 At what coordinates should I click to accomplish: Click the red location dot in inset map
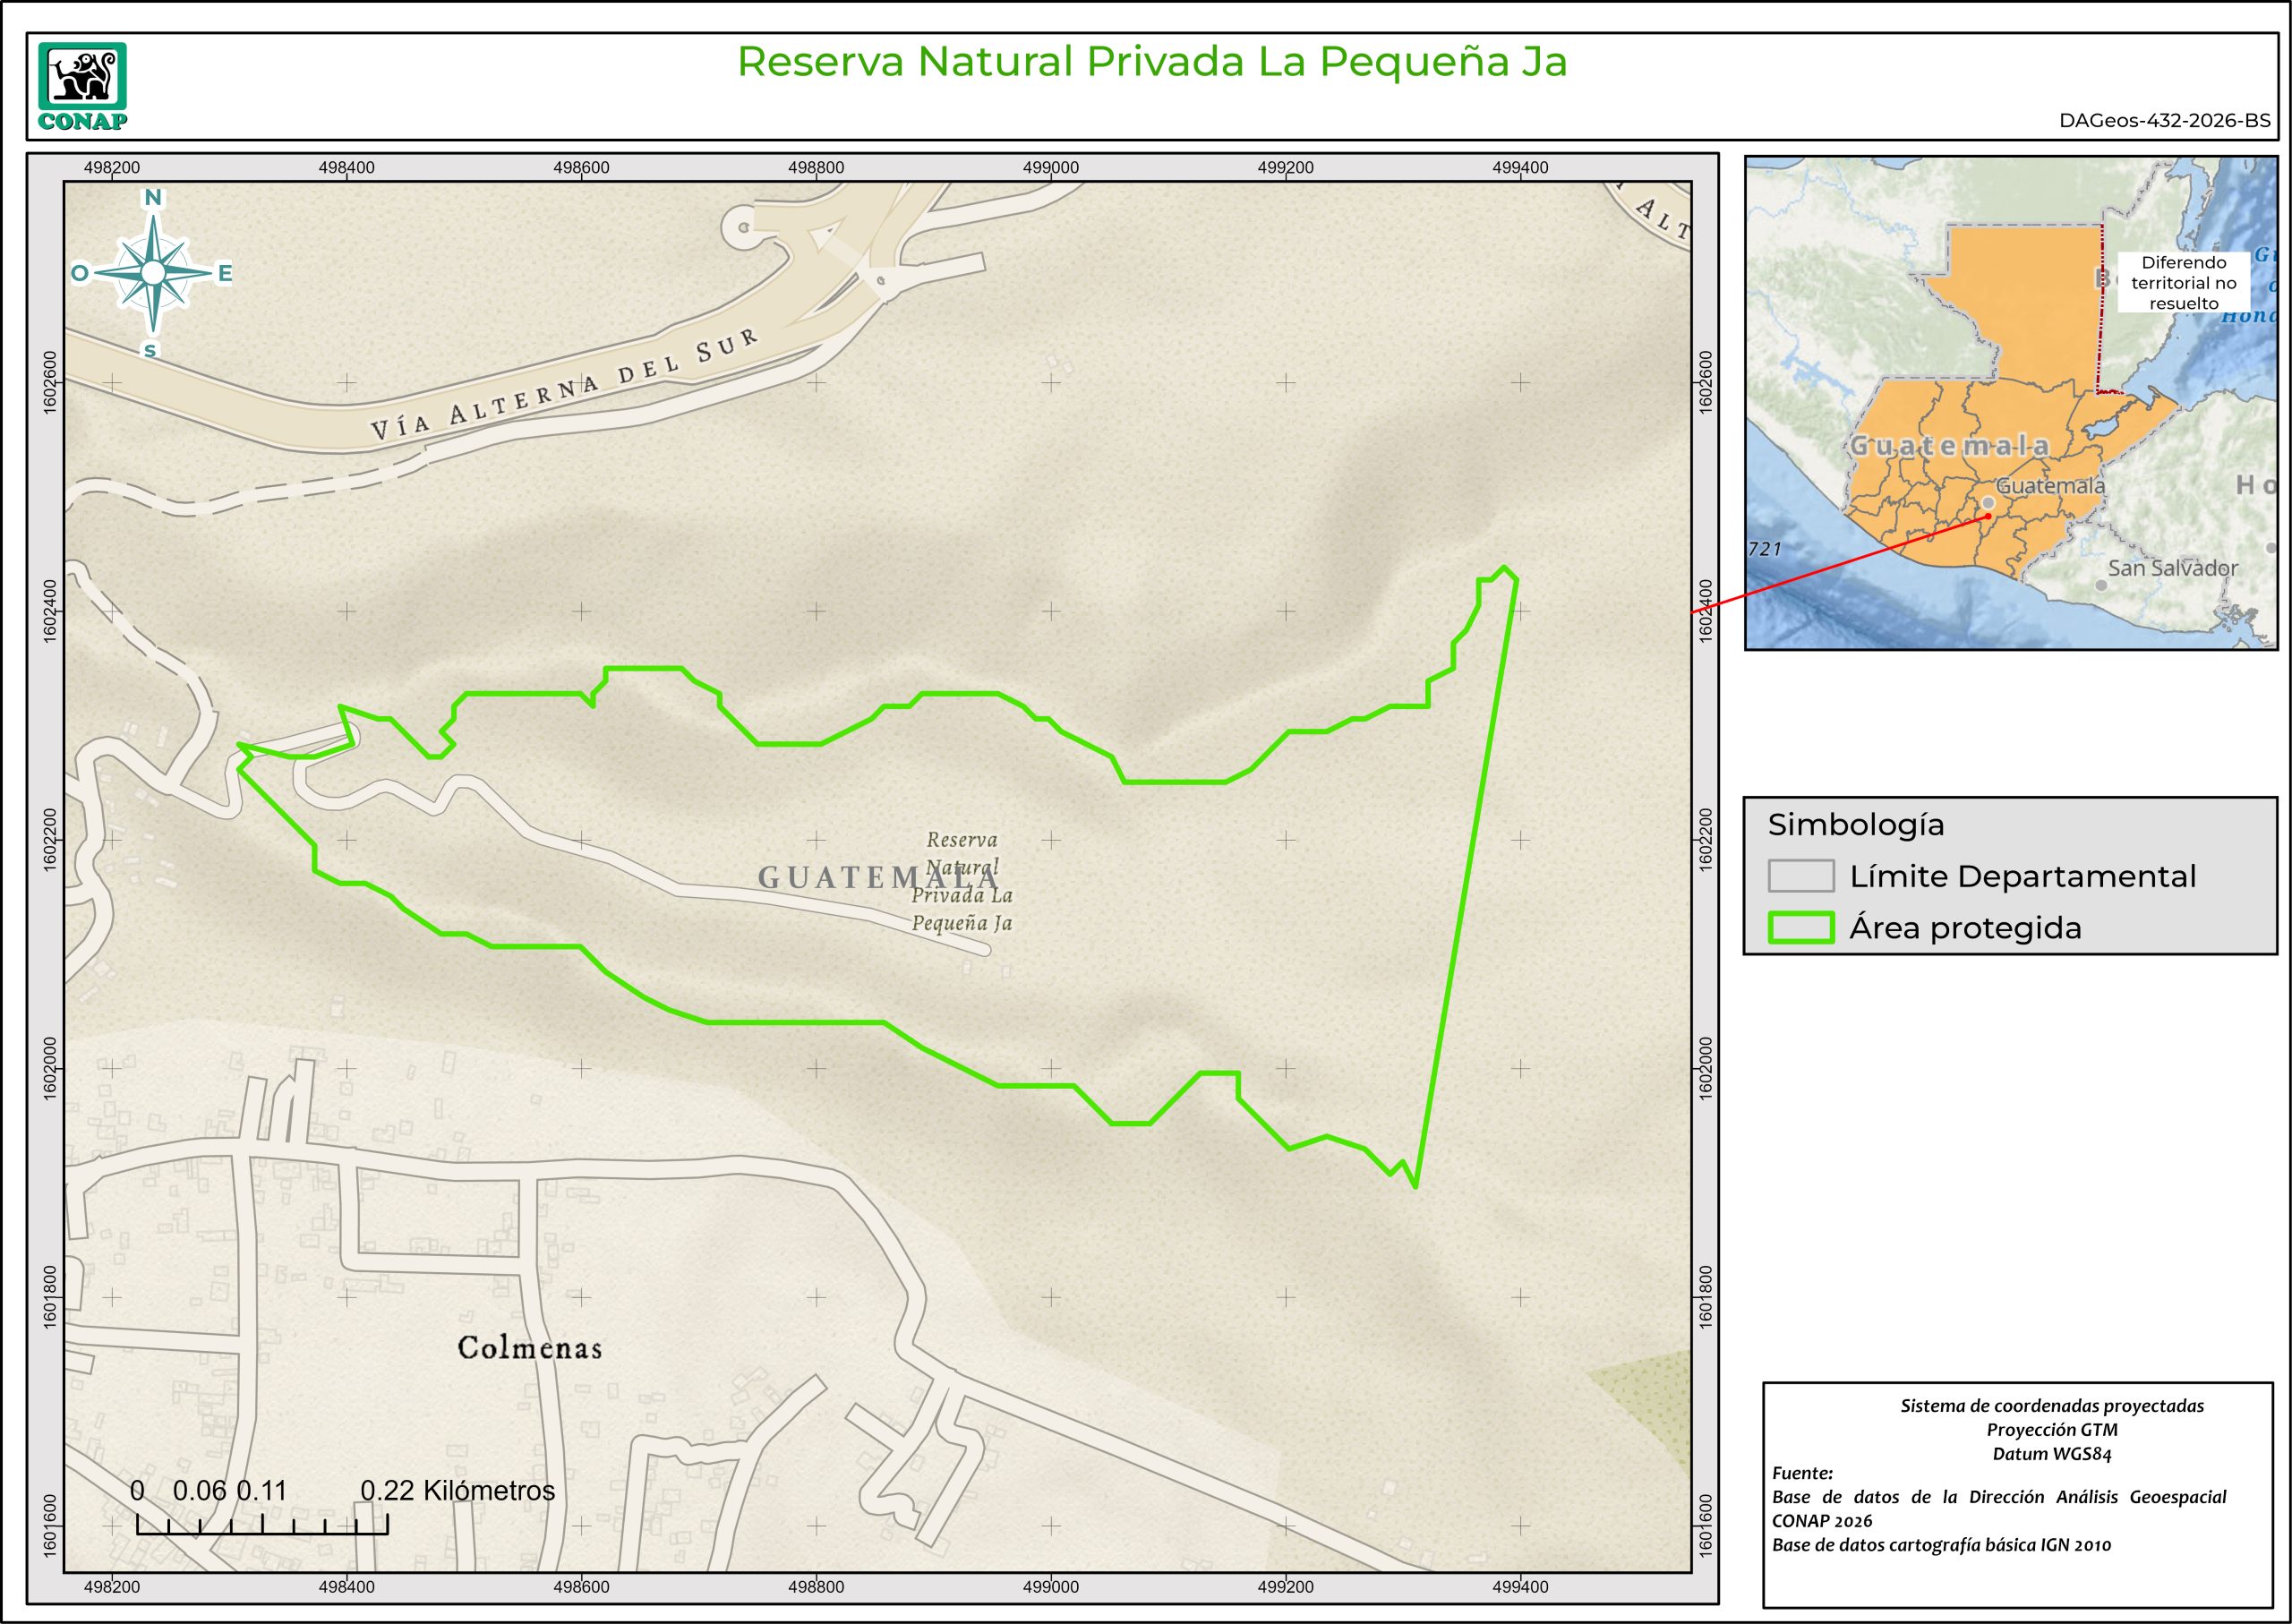1988,516
